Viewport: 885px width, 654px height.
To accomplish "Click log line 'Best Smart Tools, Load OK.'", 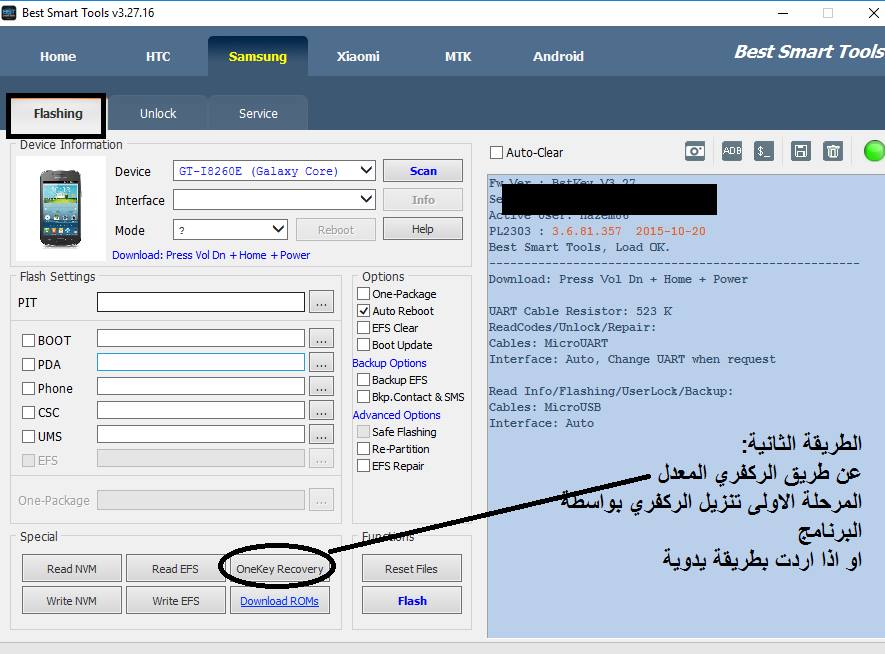I will [579, 247].
